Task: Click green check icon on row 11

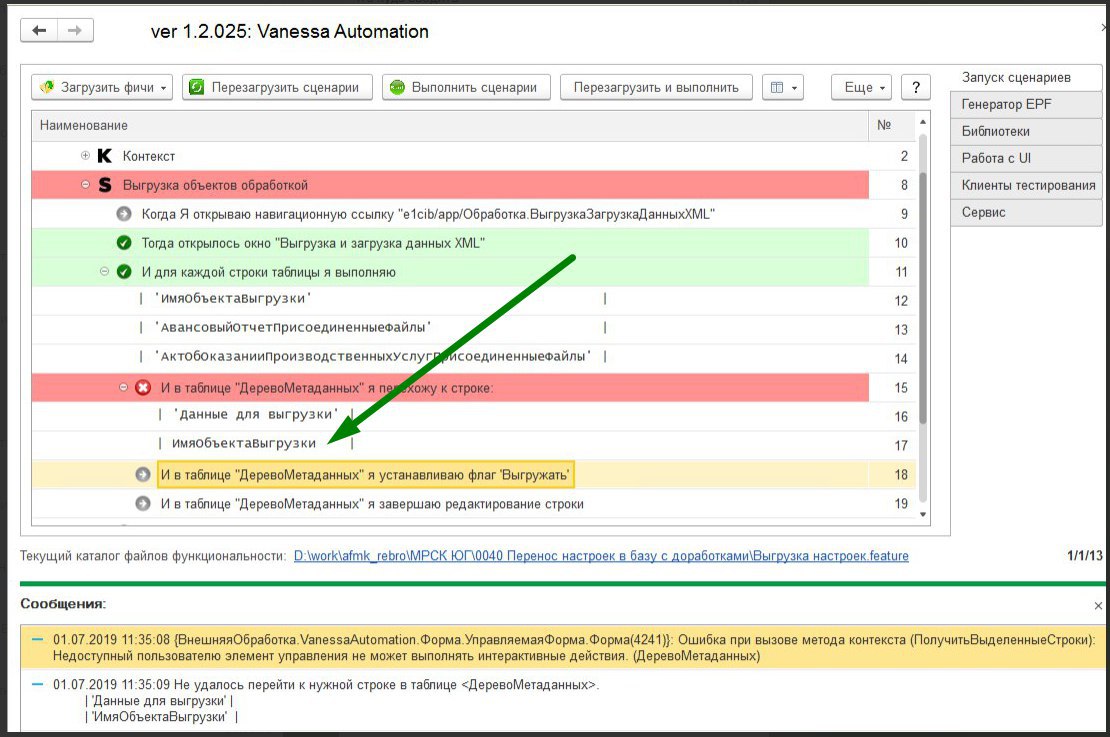Action: [124, 271]
